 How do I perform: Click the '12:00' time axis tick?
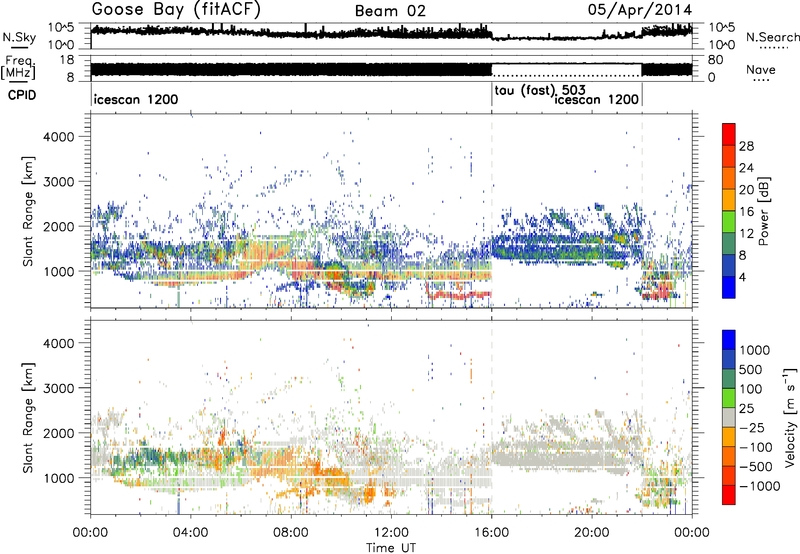391,533
